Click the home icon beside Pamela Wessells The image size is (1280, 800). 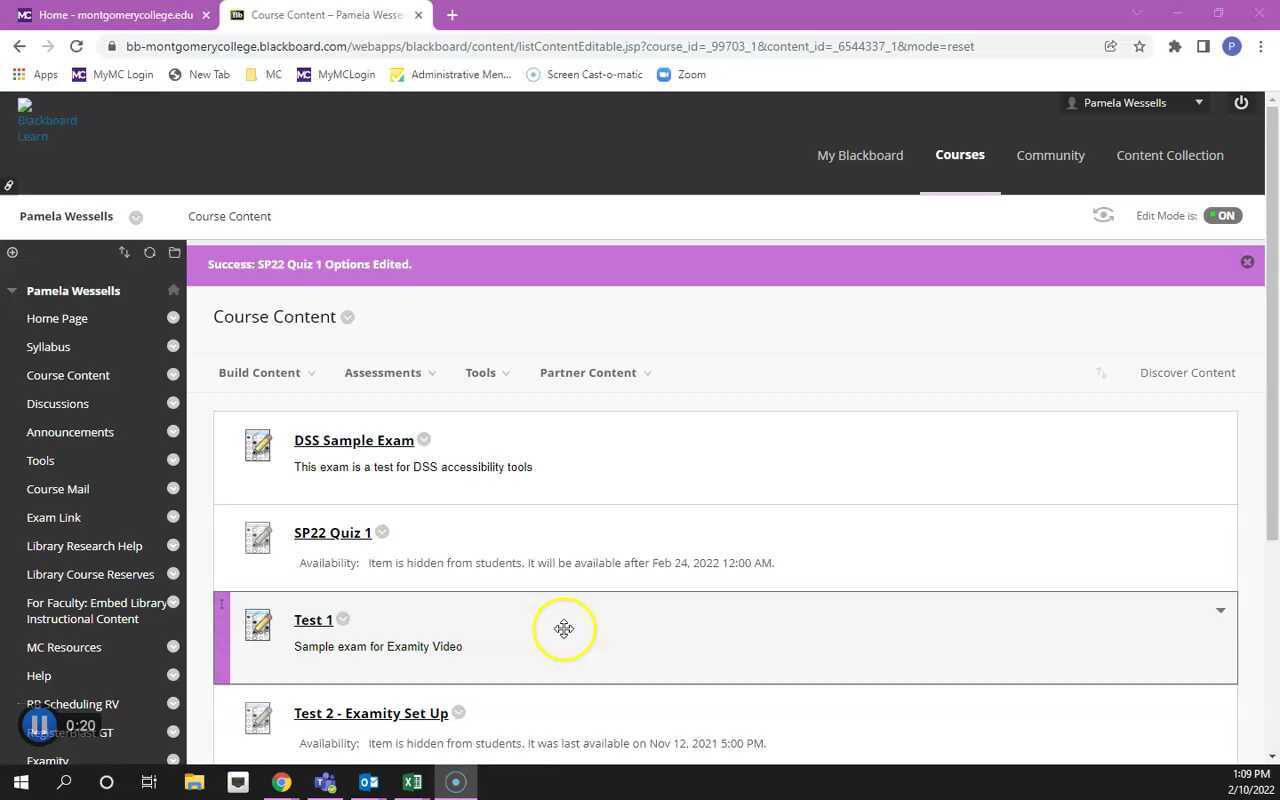point(173,290)
